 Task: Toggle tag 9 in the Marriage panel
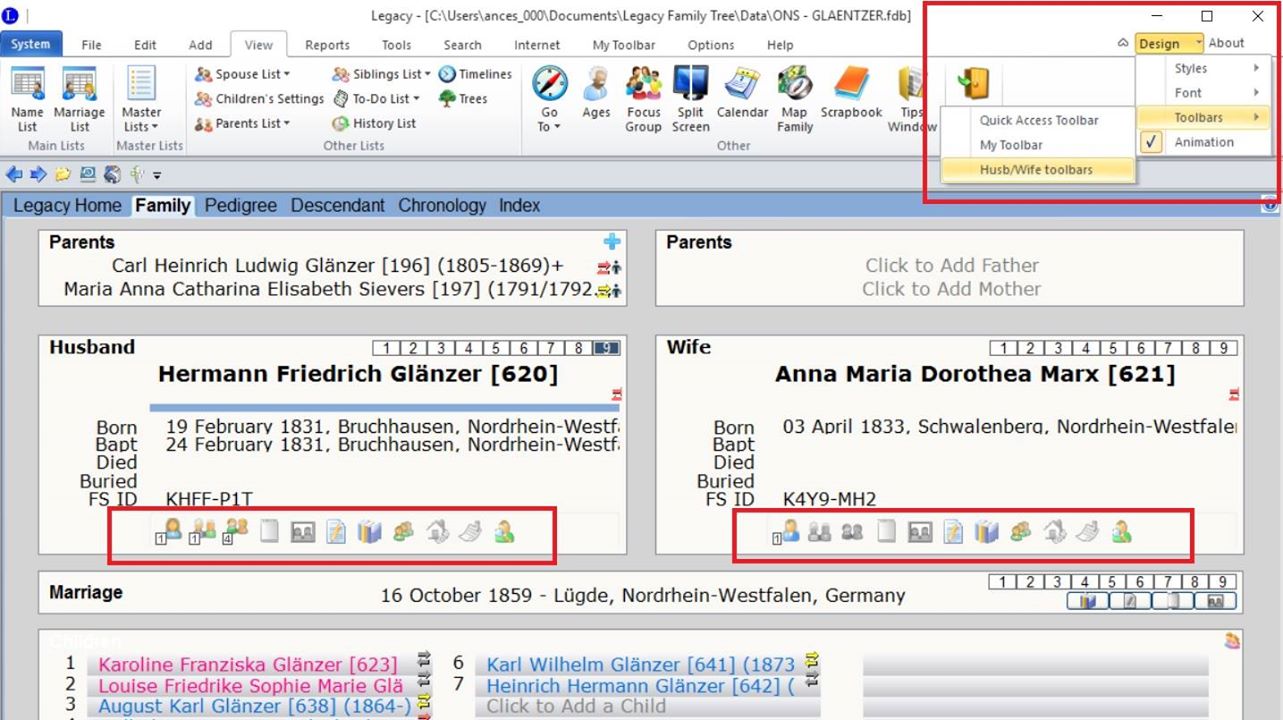click(x=1224, y=581)
